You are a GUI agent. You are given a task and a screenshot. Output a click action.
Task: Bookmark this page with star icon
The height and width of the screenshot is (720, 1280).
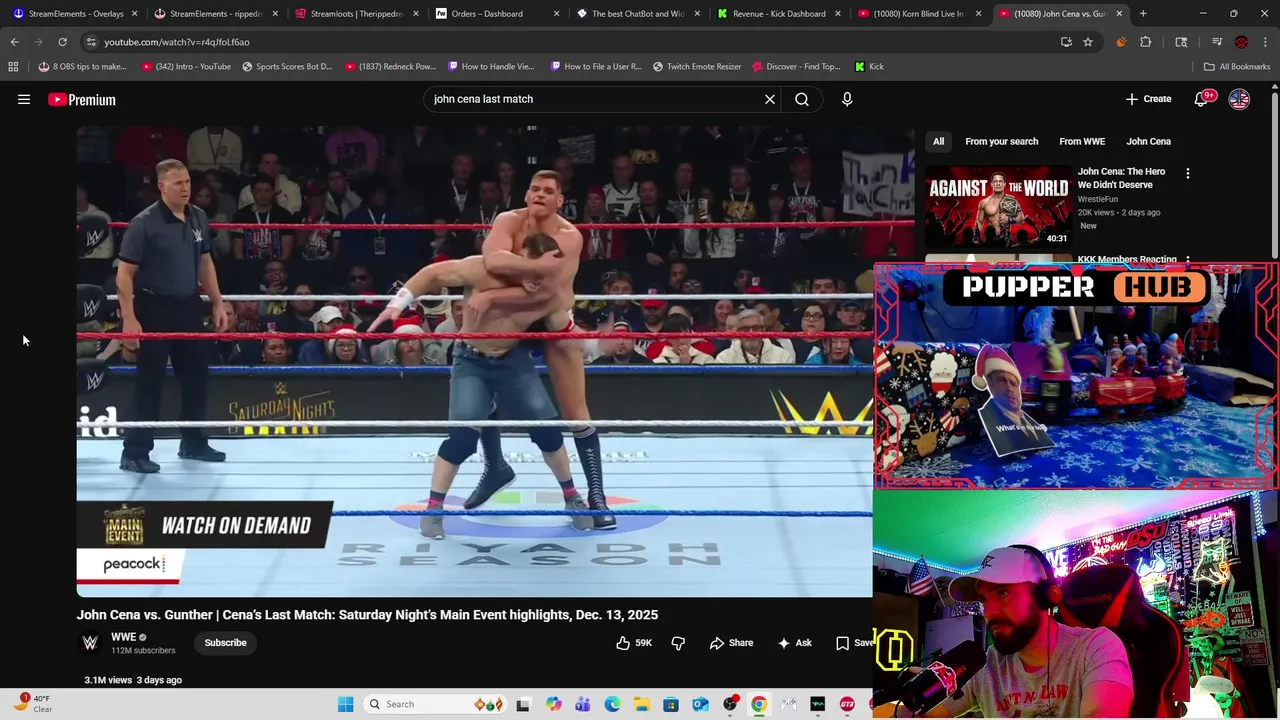point(1088,42)
